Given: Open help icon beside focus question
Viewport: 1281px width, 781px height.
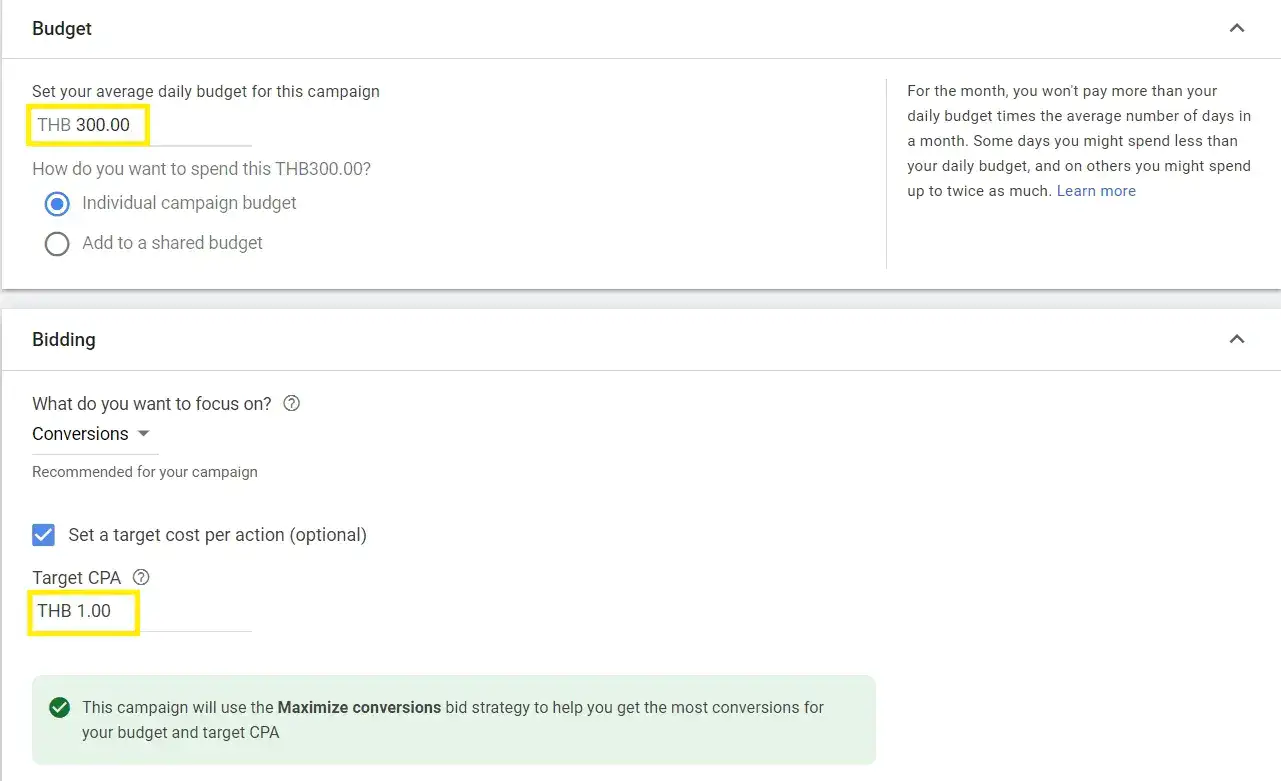Looking at the screenshot, I should (292, 404).
